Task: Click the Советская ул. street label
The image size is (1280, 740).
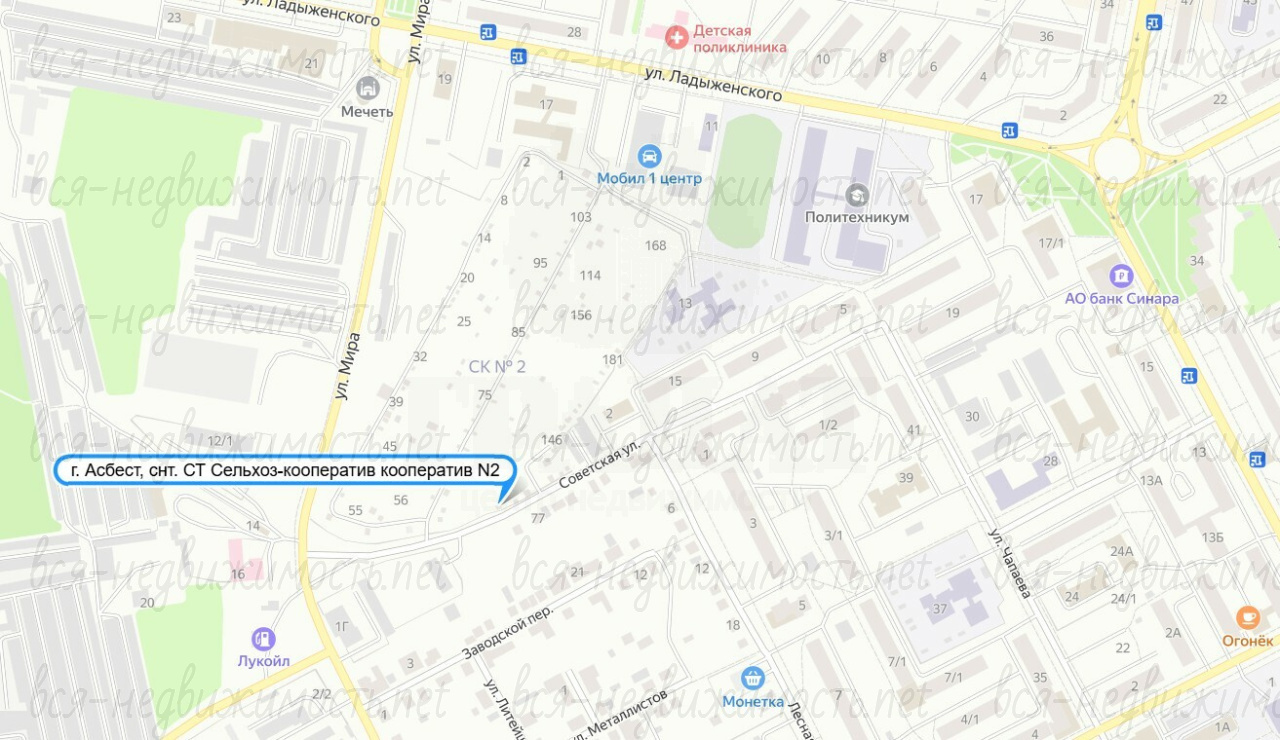Action: click(599, 467)
